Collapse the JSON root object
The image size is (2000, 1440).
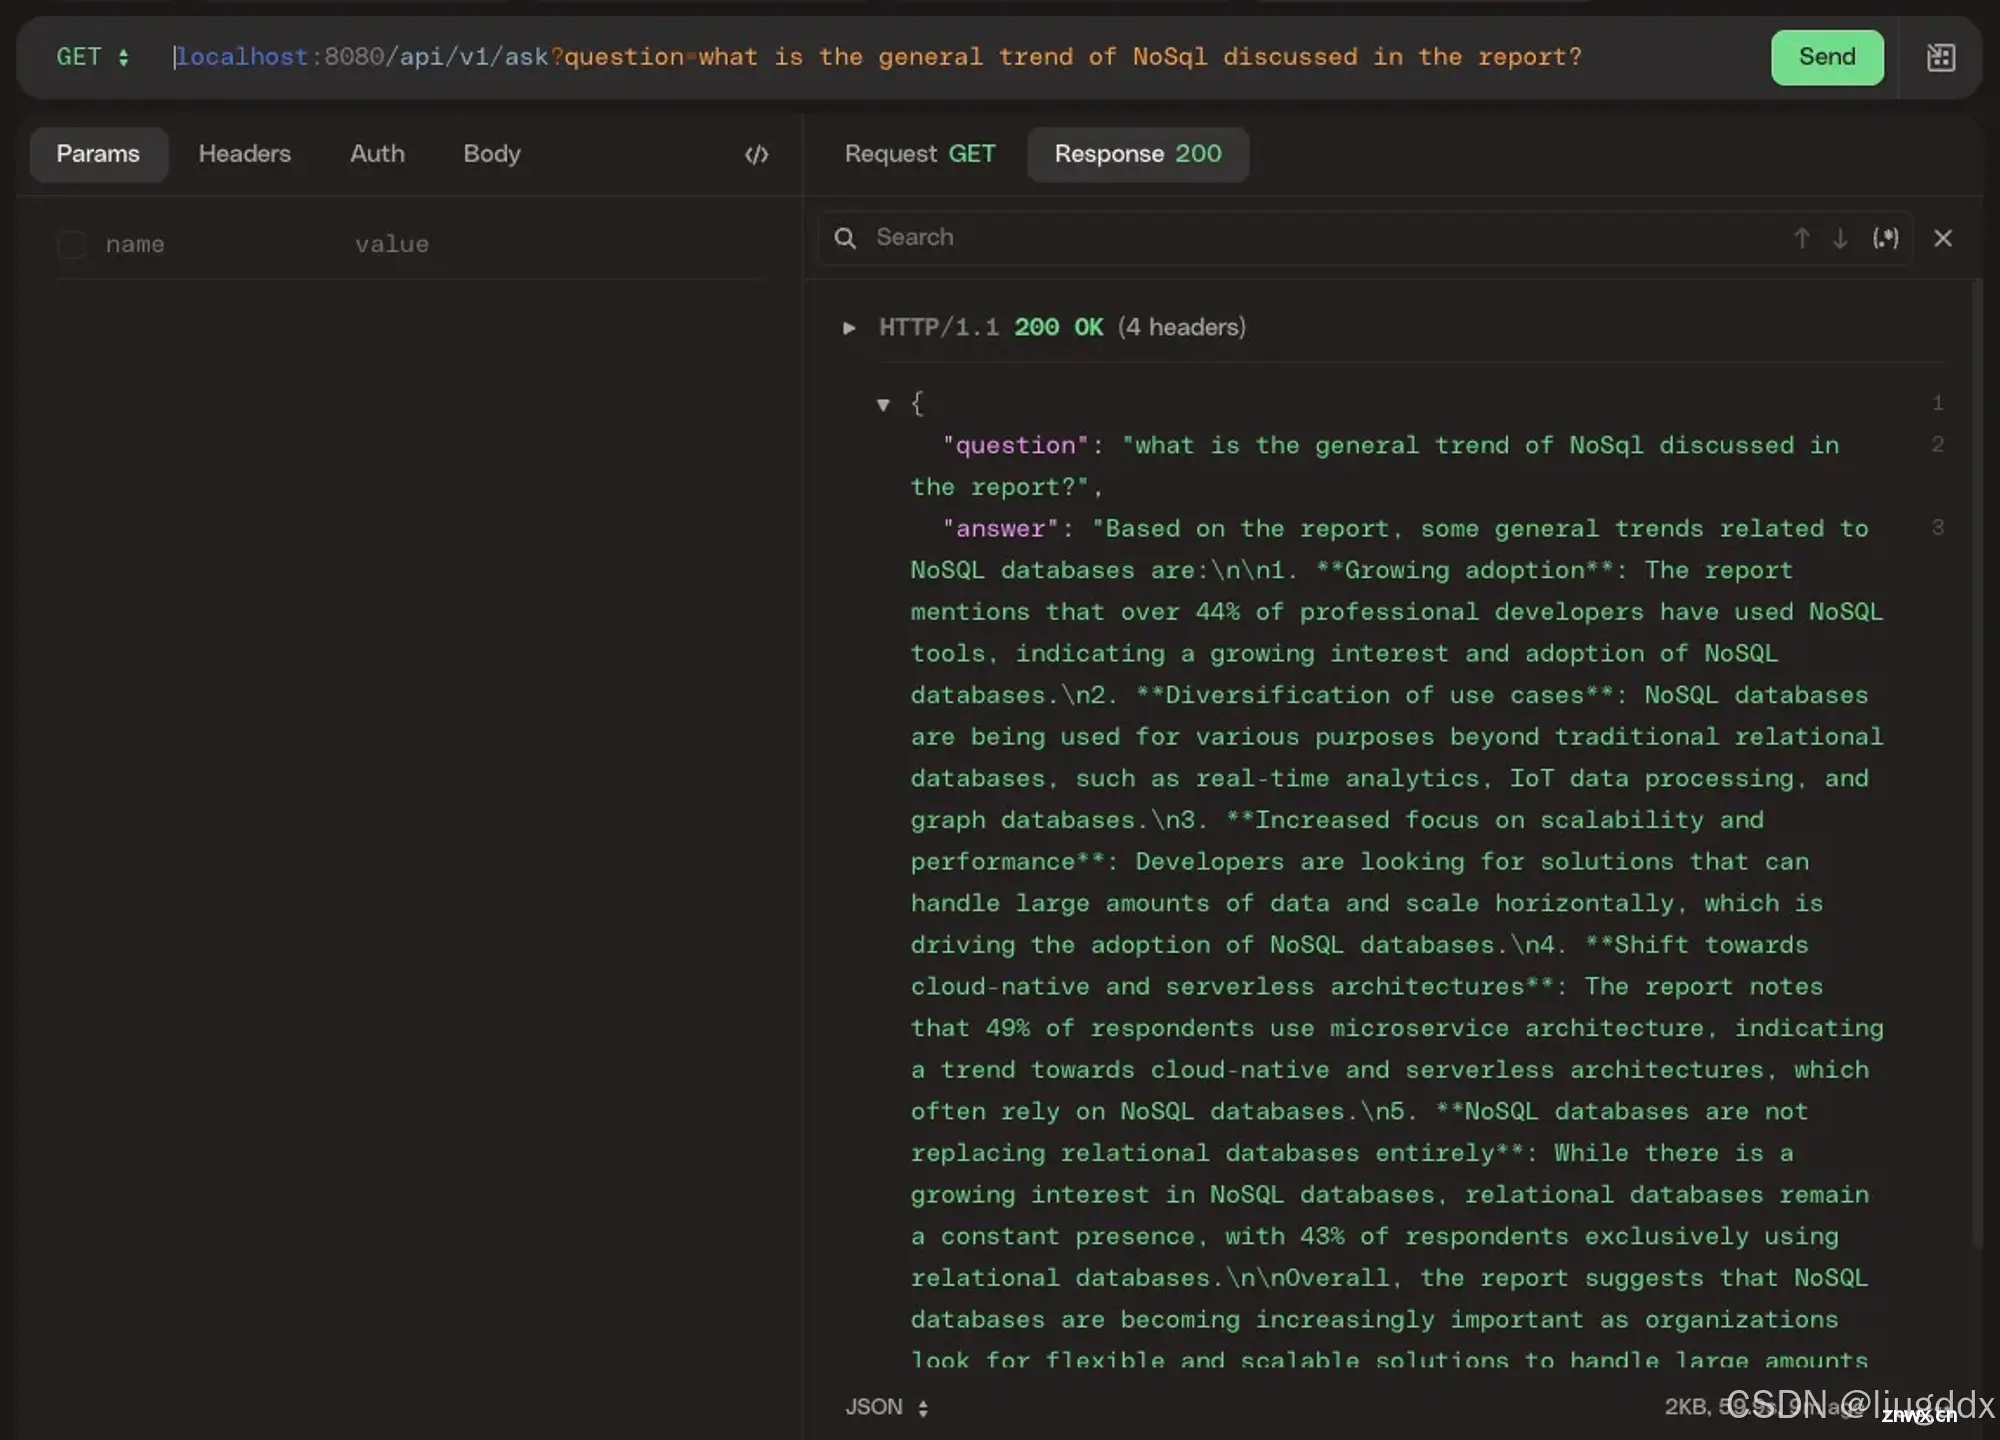click(x=883, y=405)
